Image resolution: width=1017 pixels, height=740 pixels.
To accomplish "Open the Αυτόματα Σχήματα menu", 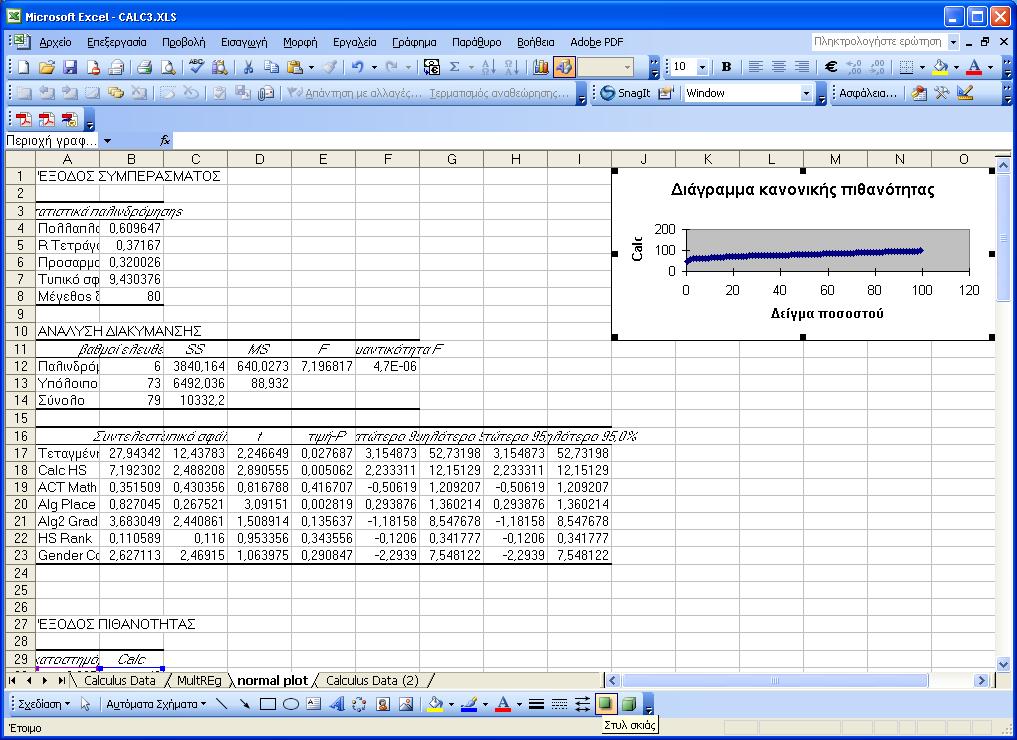I will (x=156, y=704).
